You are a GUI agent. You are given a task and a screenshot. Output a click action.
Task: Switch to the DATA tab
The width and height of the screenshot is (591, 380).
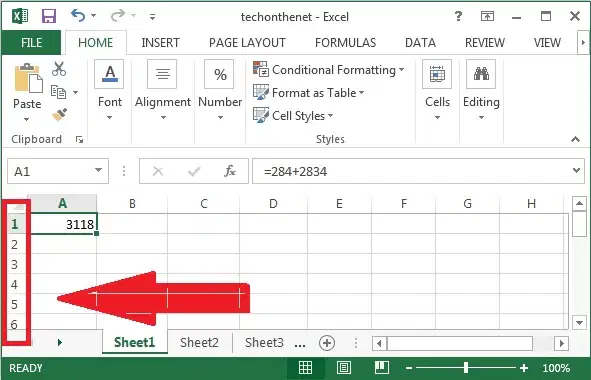[420, 43]
